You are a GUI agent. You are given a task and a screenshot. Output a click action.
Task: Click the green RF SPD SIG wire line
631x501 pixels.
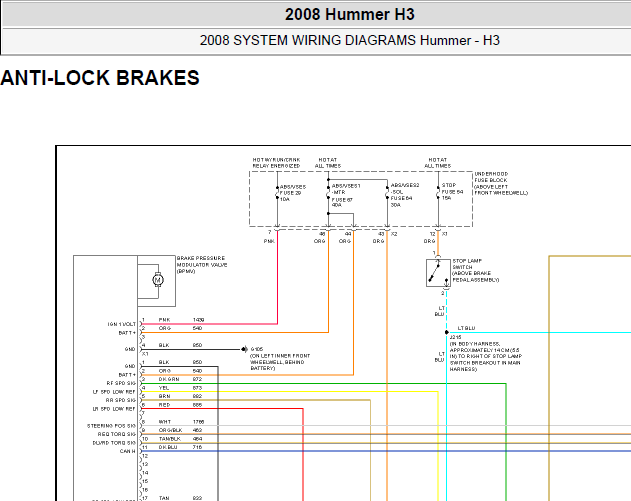(322, 383)
